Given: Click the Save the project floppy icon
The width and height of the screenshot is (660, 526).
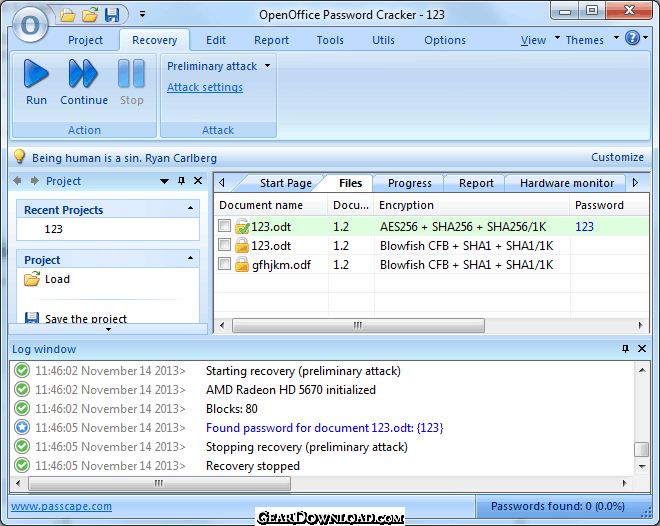Looking at the screenshot, I should click(32, 318).
